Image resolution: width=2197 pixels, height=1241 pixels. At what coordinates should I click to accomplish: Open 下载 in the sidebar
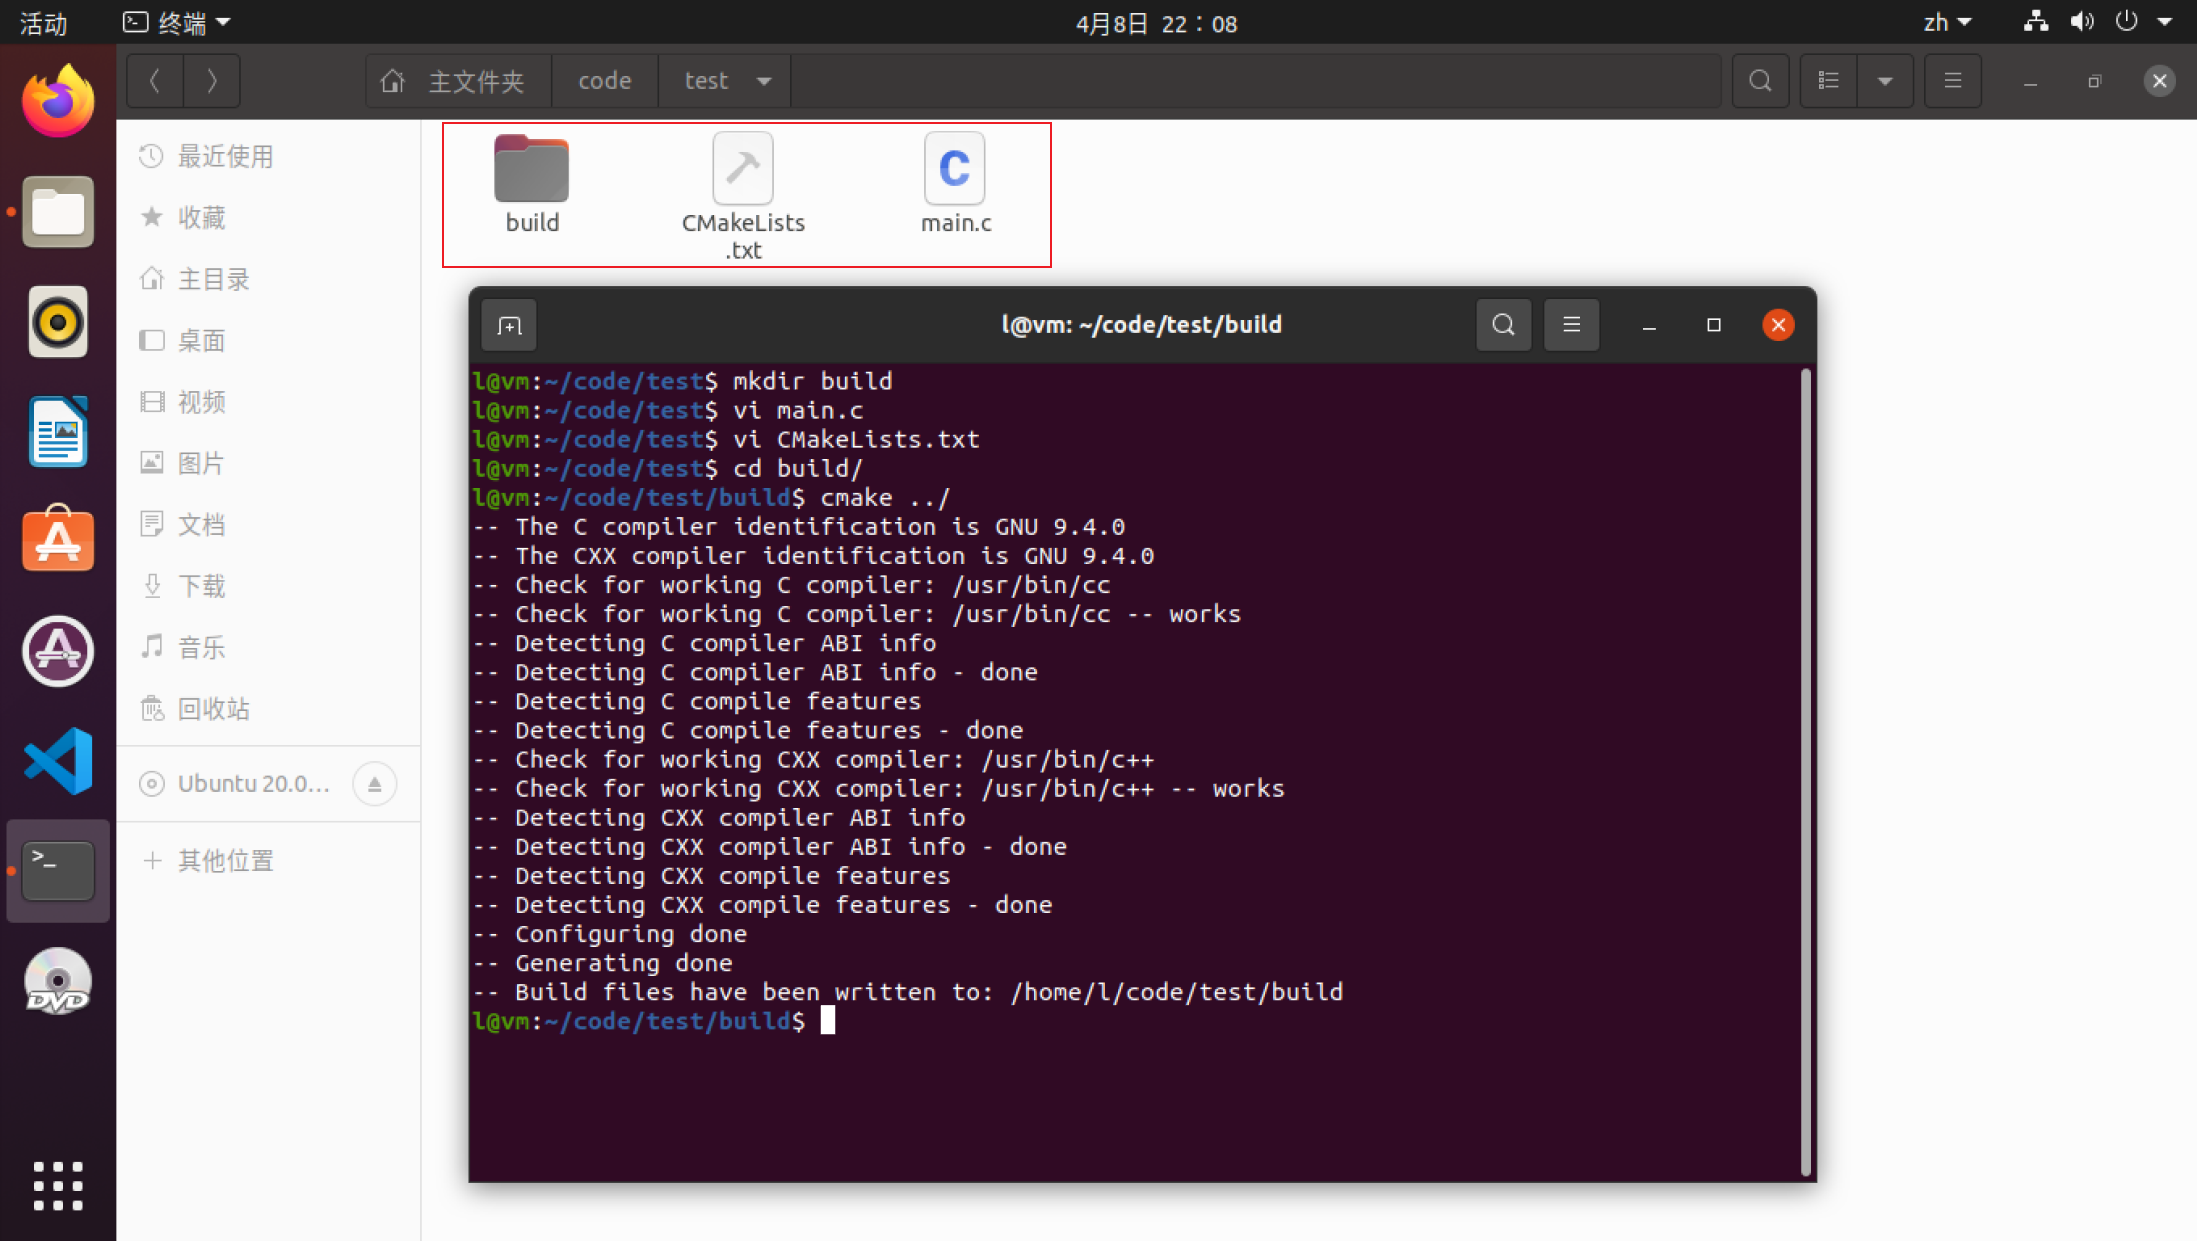point(201,586)
